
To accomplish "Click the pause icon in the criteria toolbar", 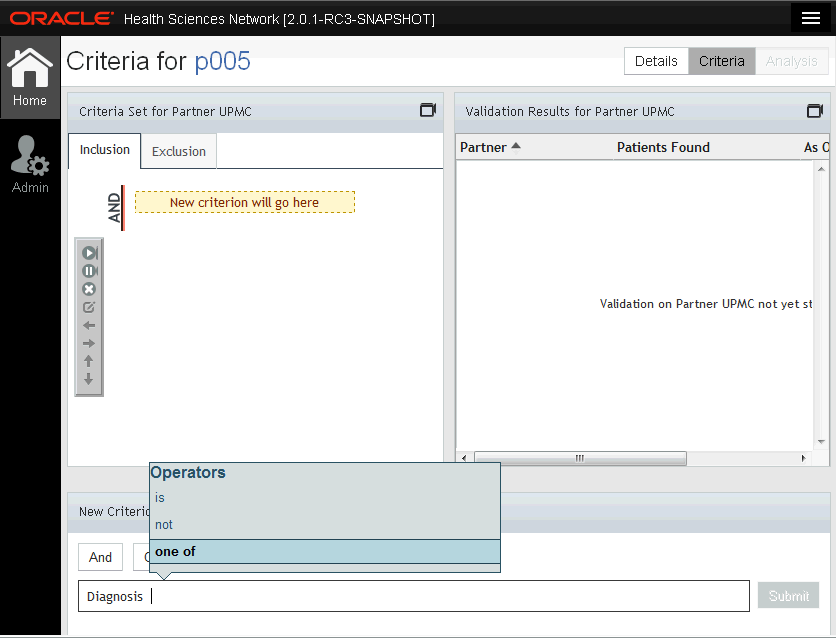I will (89, 271).
